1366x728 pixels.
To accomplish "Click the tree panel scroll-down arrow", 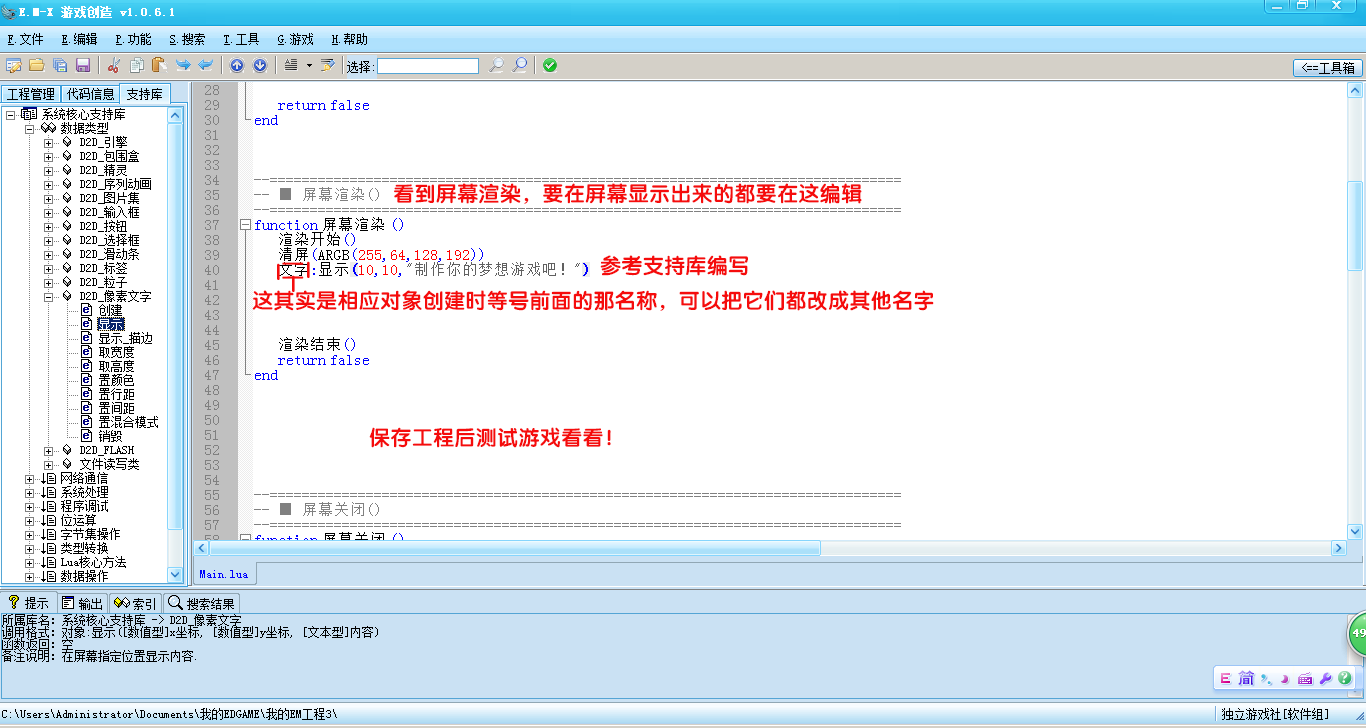I will [176, 575].
